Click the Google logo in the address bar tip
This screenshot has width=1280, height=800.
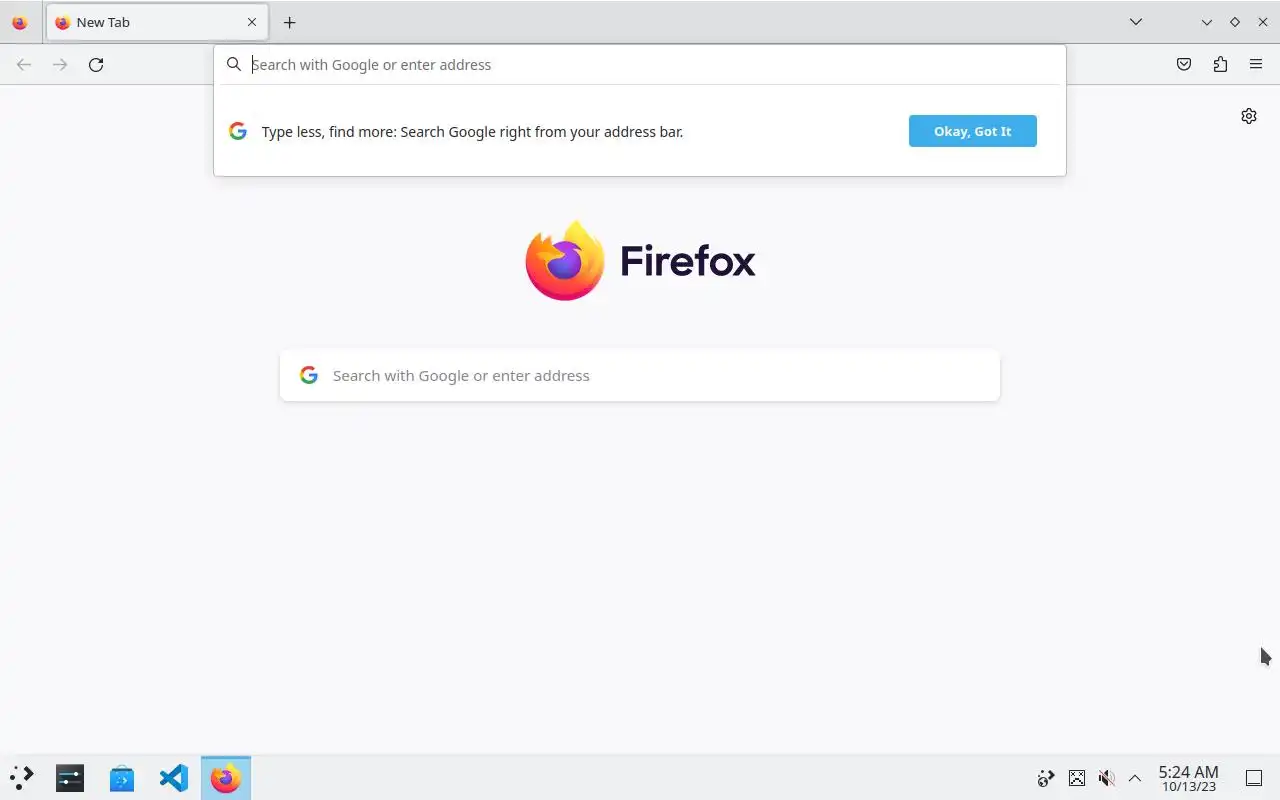pos(238,131)
